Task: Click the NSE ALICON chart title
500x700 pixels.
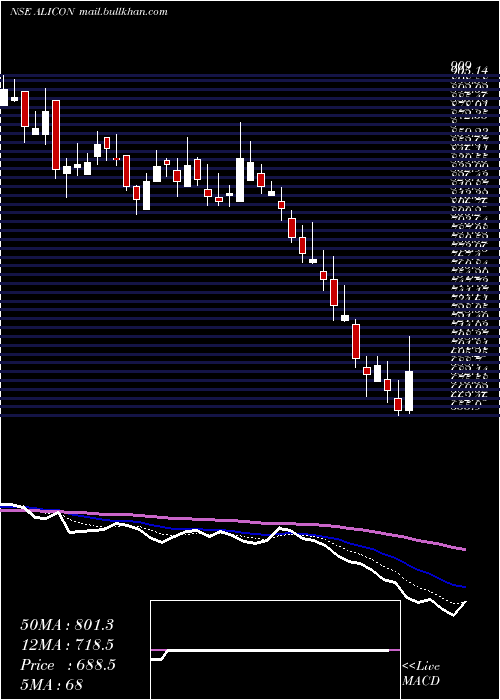Action: click(x=42, y=12)
